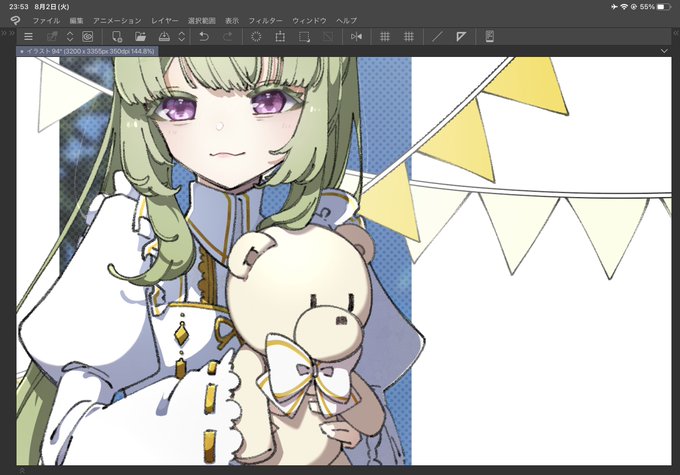Expand the bottom-left double chevron panel
680x475 pixels.
[22, 470]
